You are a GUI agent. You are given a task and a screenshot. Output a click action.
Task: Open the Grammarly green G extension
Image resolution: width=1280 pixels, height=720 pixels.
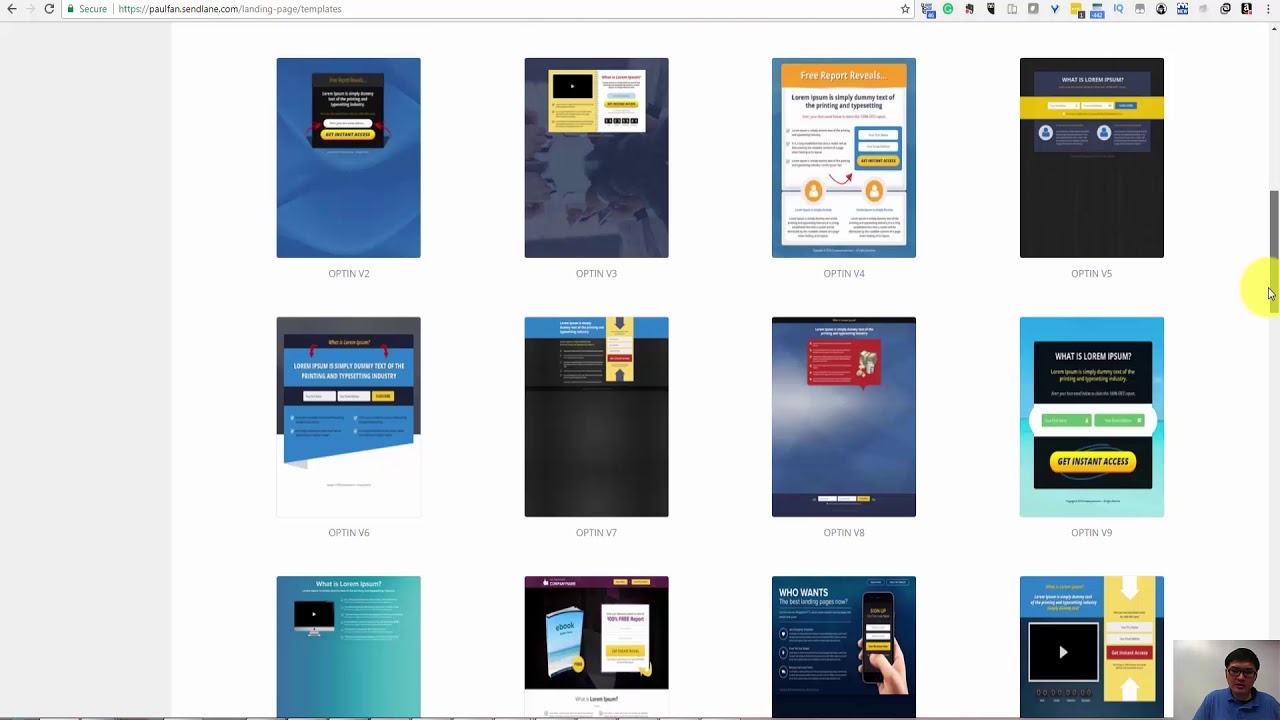point(948,9)
